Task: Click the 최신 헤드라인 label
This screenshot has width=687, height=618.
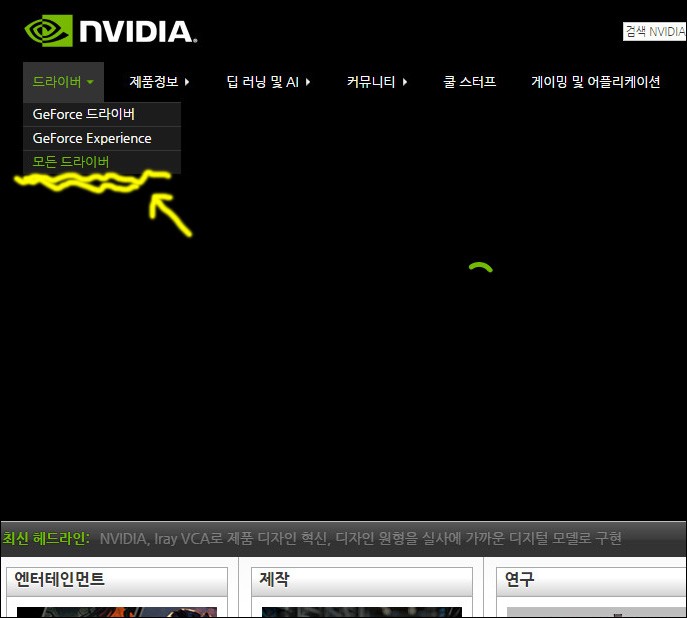Action: 46,538
